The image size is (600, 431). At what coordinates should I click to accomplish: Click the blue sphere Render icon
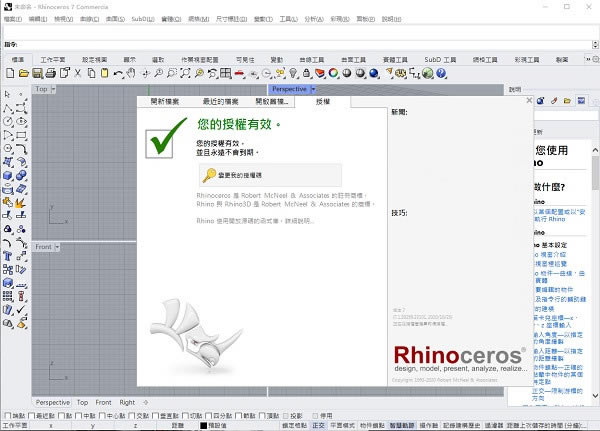coord(374,73)
